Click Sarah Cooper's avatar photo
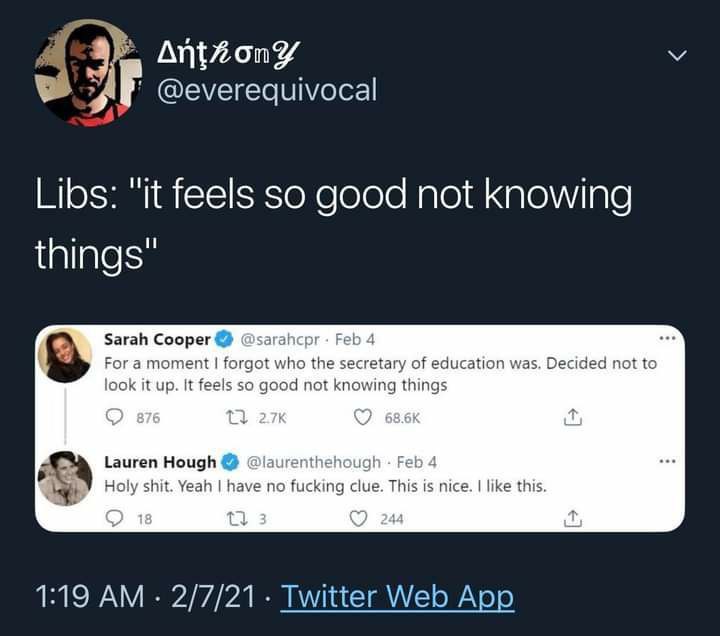Image resolution: width=720 pixels, height=636 pixels. [65, 355]
